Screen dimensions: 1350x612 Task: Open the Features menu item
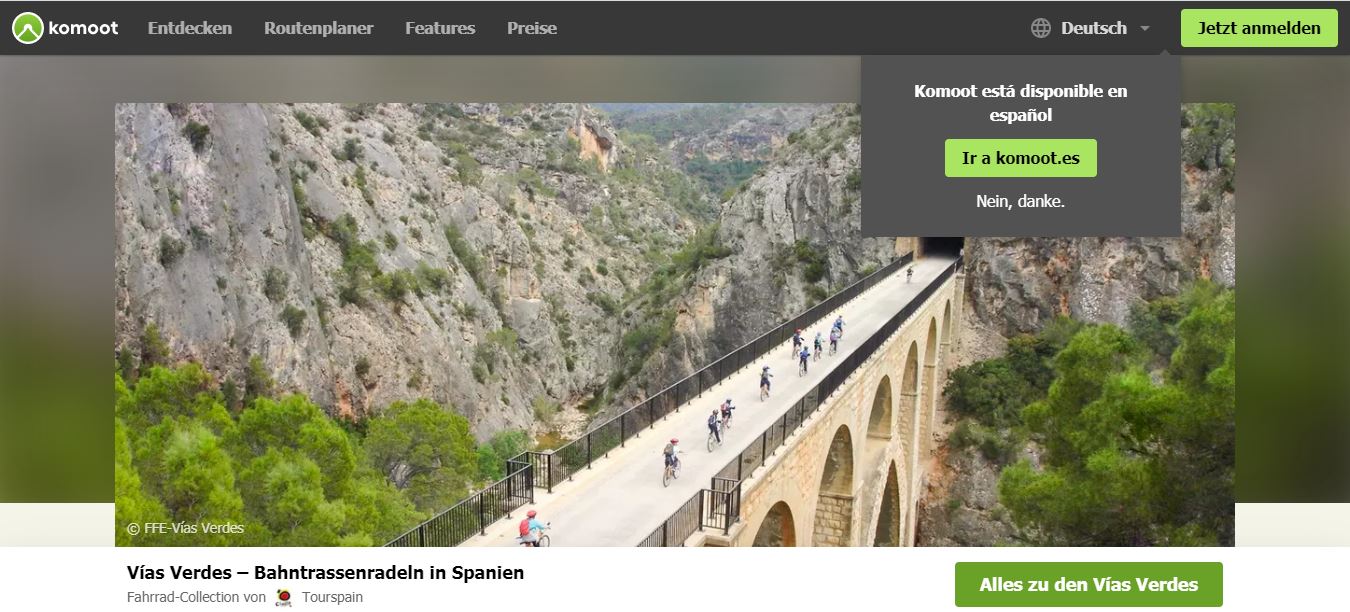440,28
